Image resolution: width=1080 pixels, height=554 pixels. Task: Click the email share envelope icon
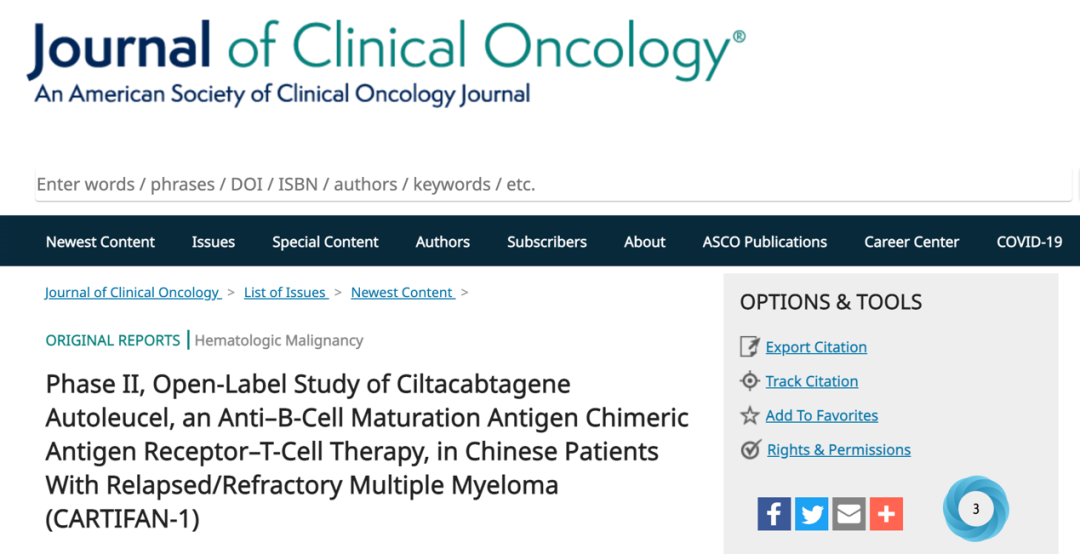pyautogui.click(x=849, y=514)
